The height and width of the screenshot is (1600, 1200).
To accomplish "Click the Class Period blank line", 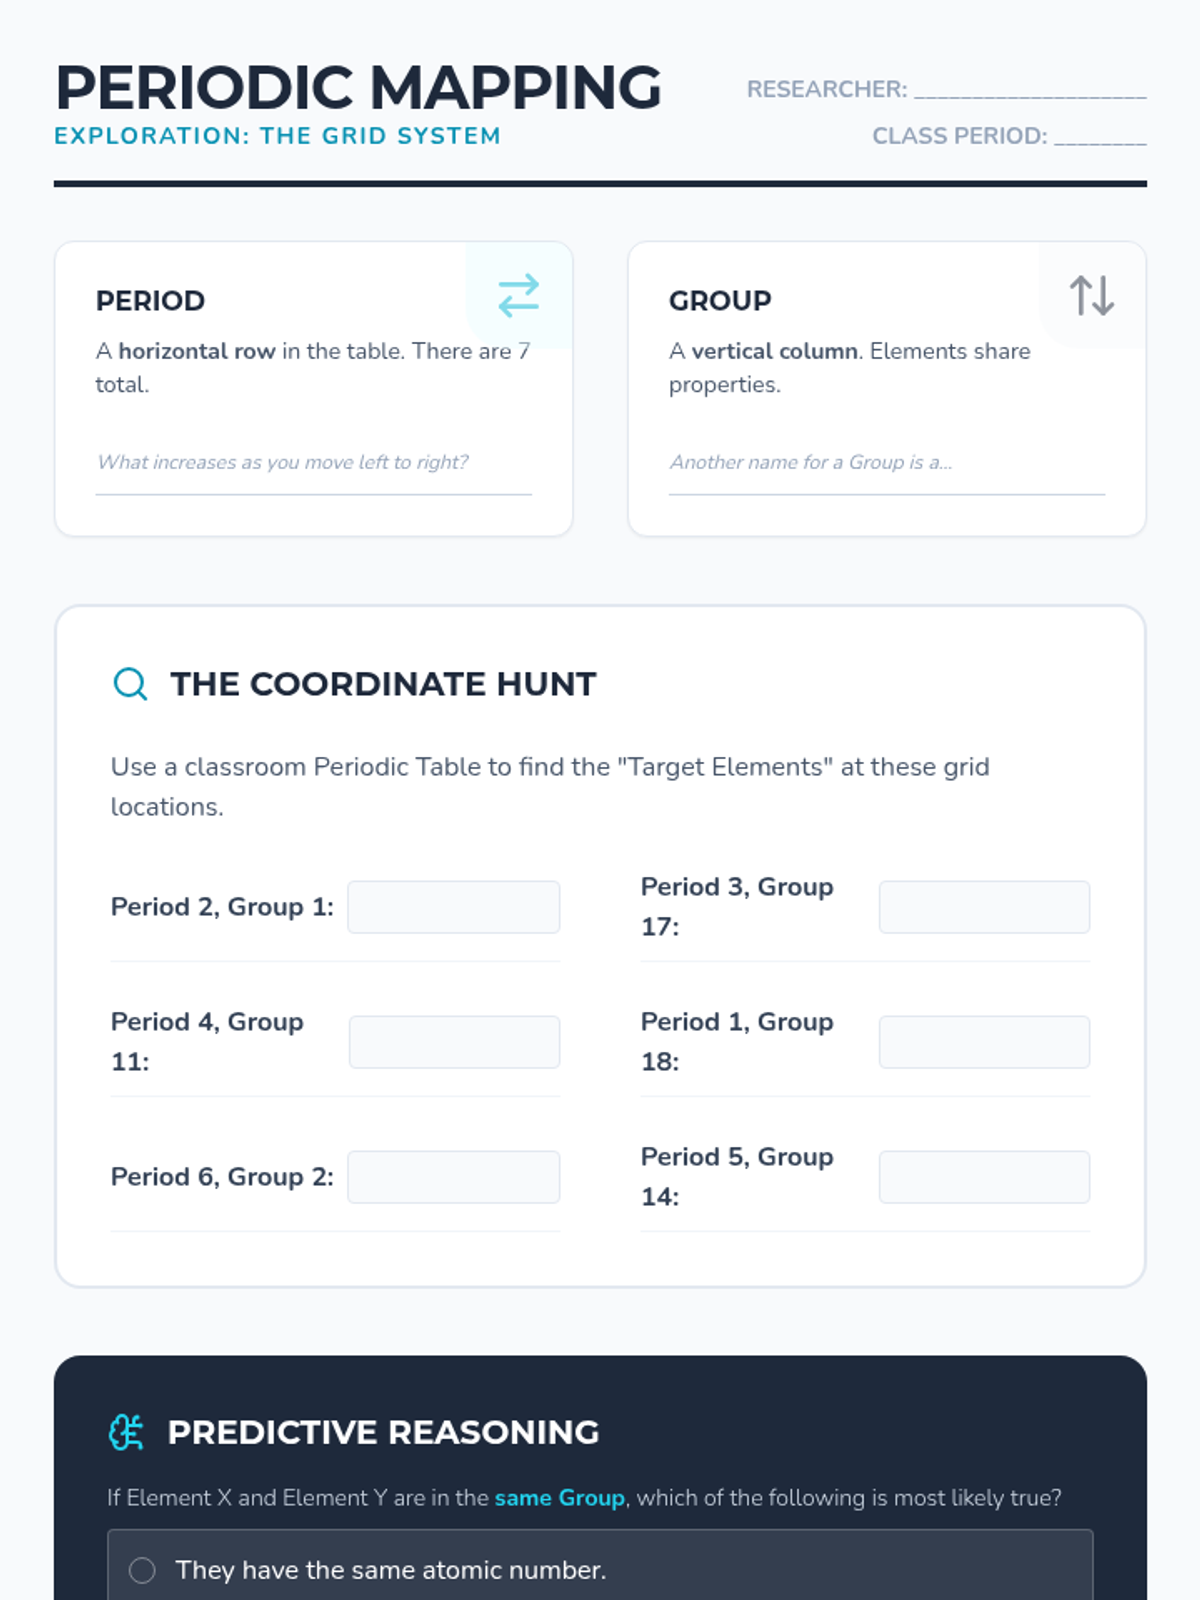I will [x=1100, y=136].
